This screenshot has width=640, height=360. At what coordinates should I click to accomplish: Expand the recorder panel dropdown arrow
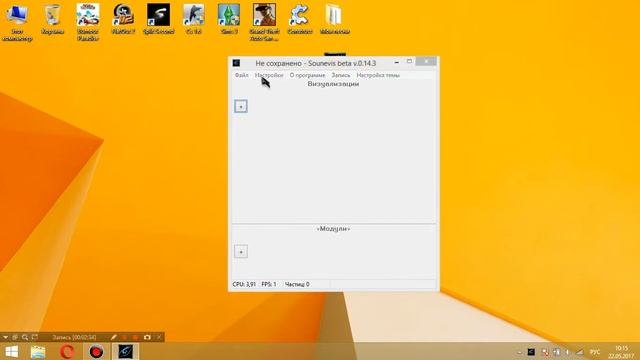pos(5,337)
